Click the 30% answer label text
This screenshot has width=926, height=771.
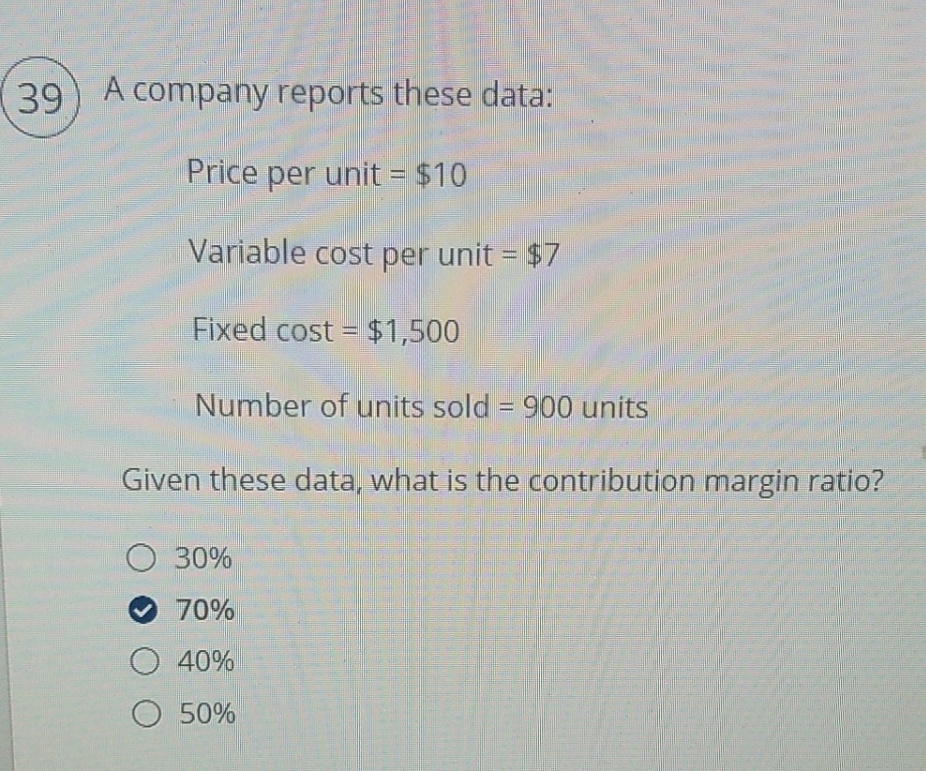pos(203,560)
